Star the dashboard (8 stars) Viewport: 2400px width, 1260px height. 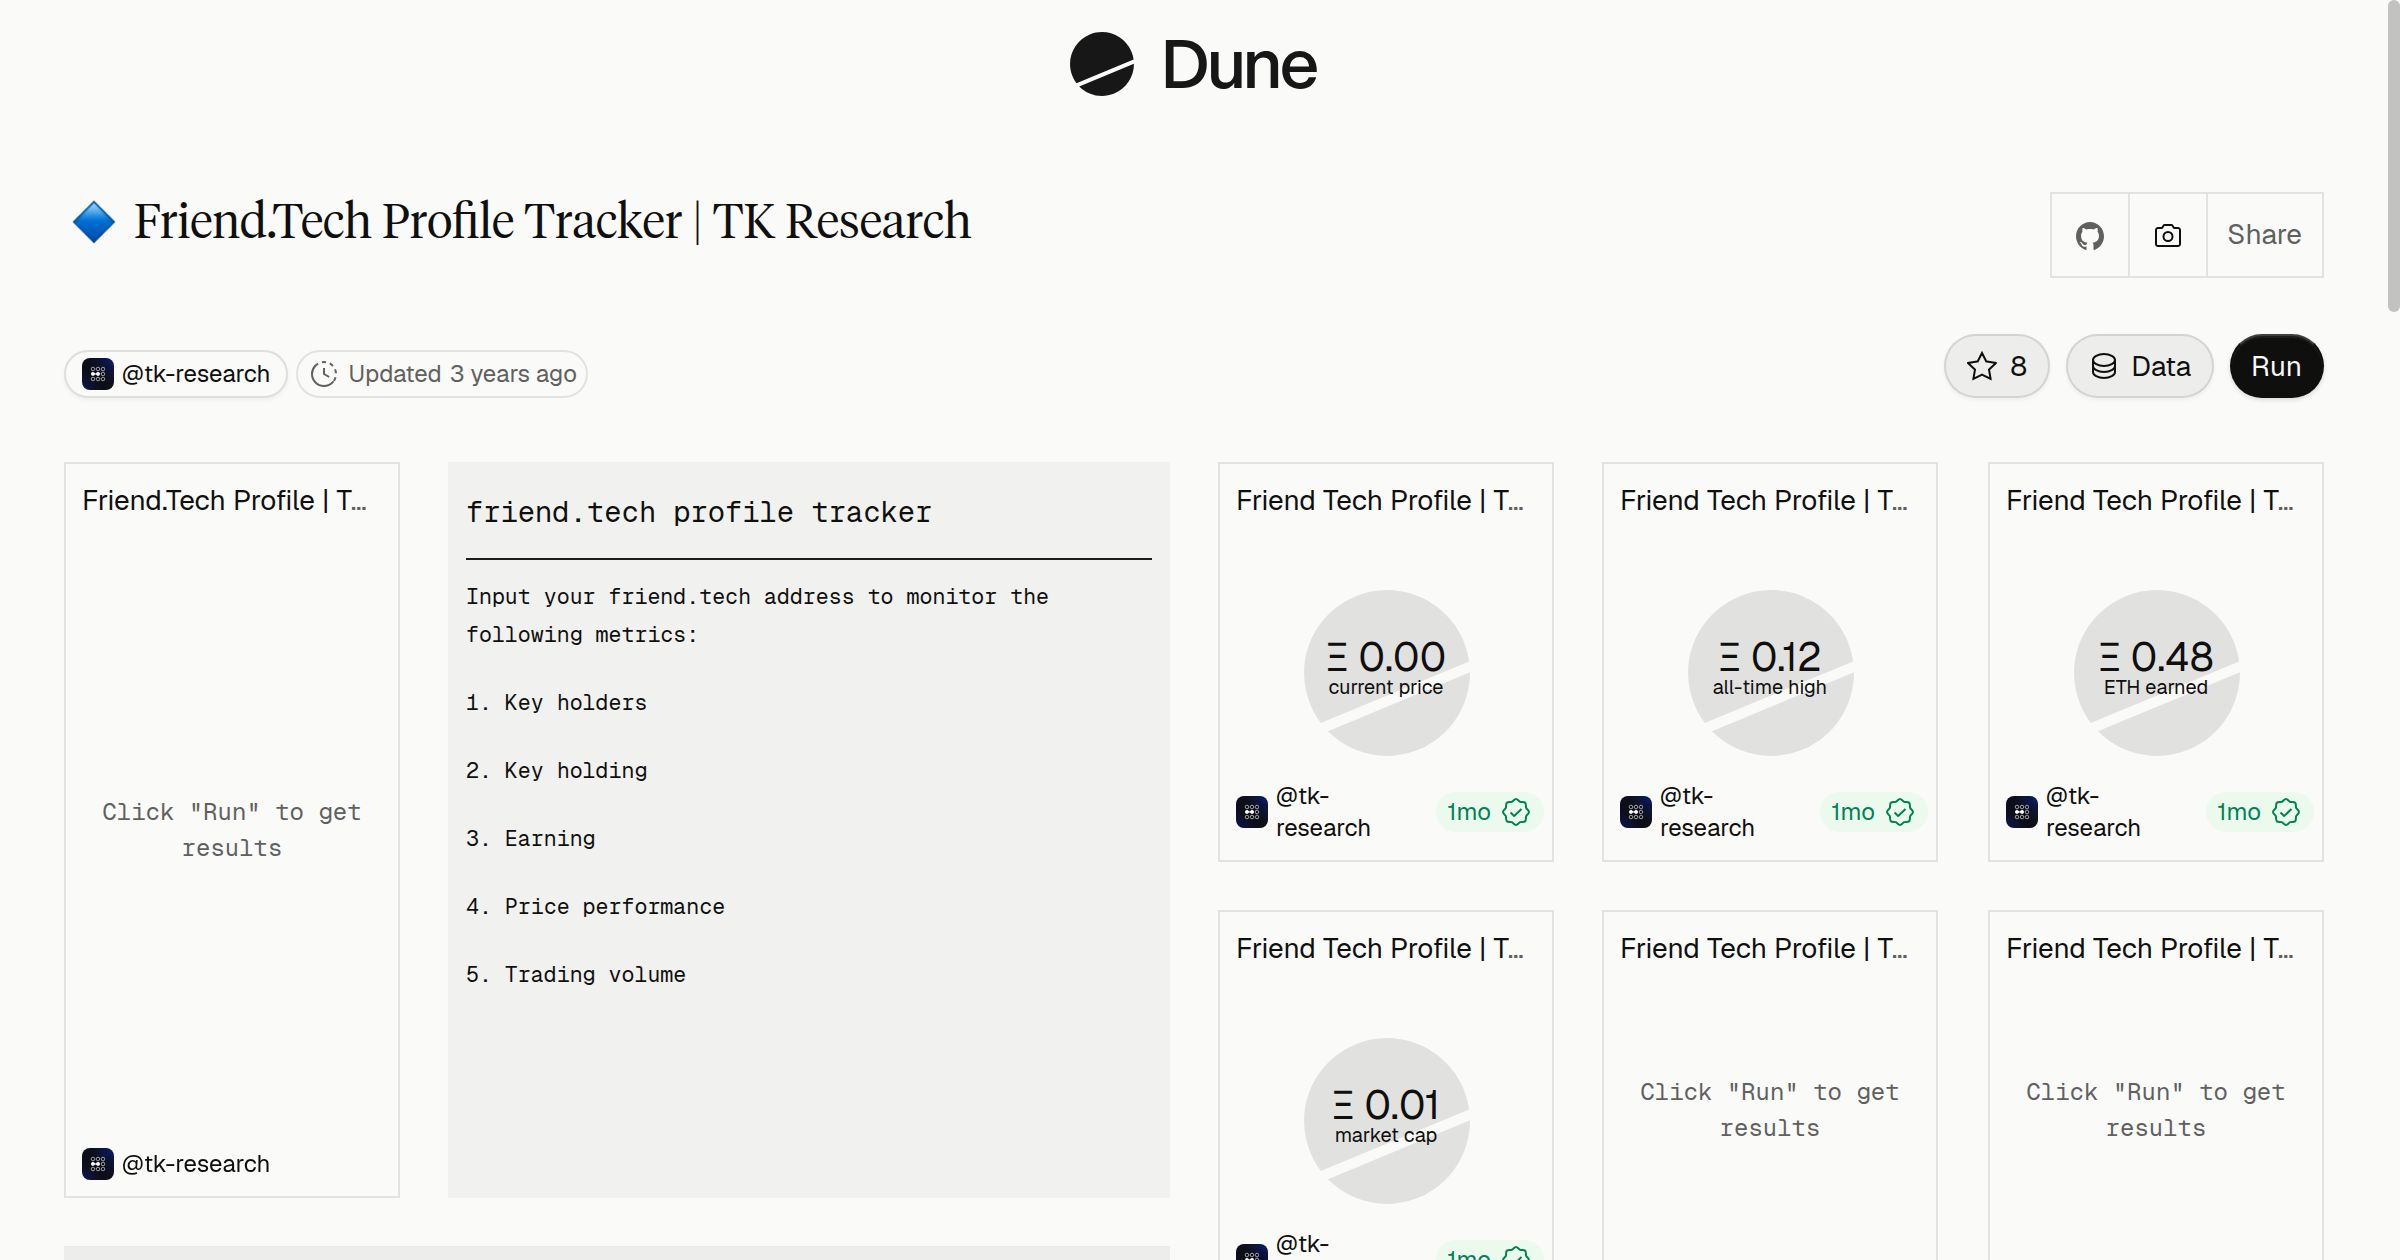pyautogui.click(x=1997, y=366)
